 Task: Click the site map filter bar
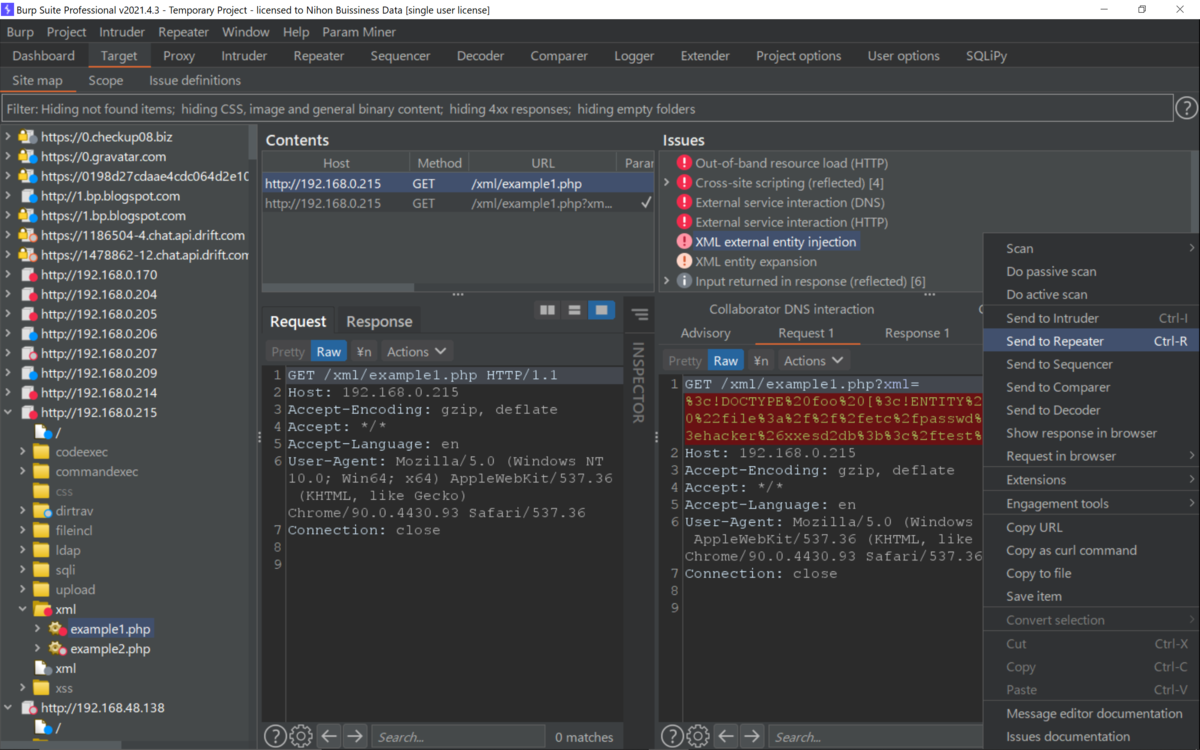coord(587,109)
